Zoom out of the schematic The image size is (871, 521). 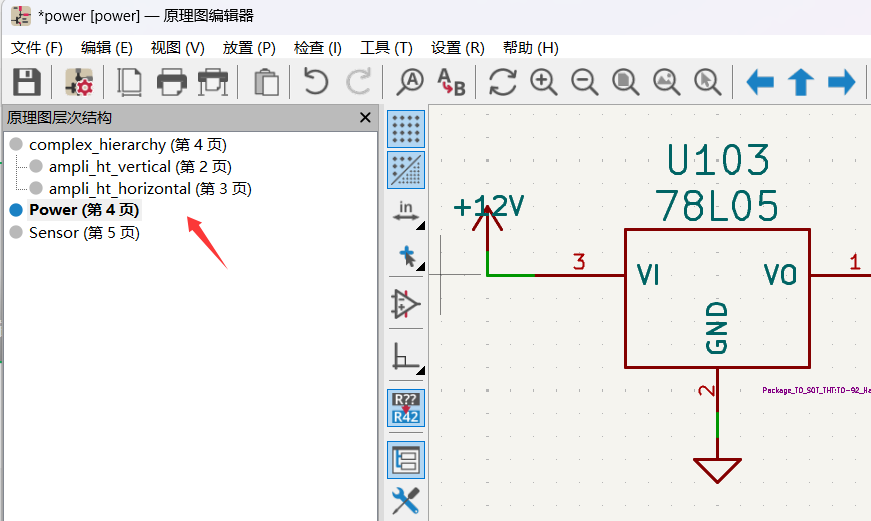point(584,82)
